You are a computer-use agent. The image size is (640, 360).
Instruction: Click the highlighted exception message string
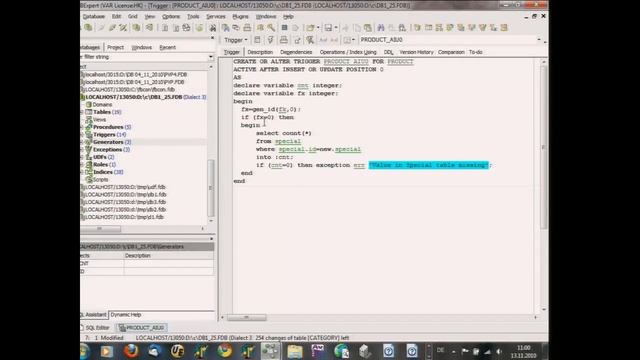pos(429,165)
